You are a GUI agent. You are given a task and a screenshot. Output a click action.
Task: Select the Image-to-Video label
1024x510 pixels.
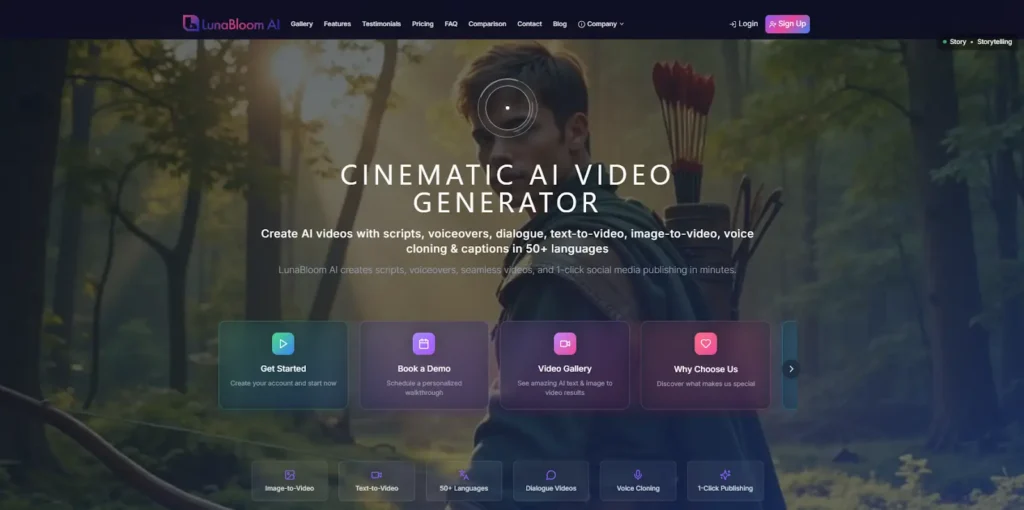289,488
